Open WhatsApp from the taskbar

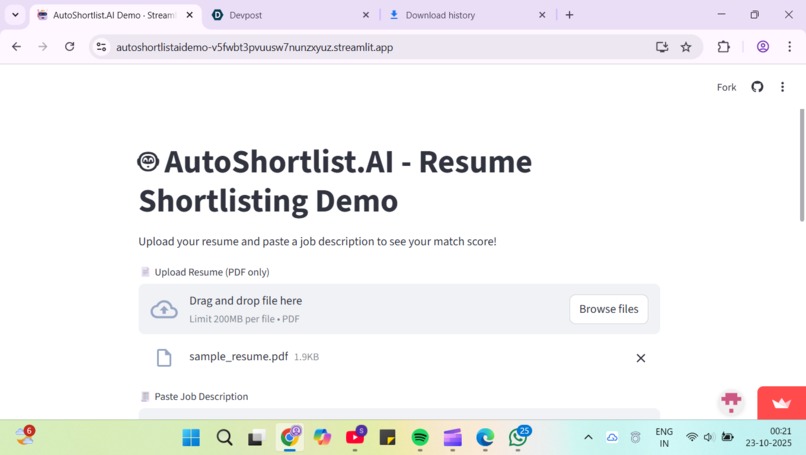[518, 437]
